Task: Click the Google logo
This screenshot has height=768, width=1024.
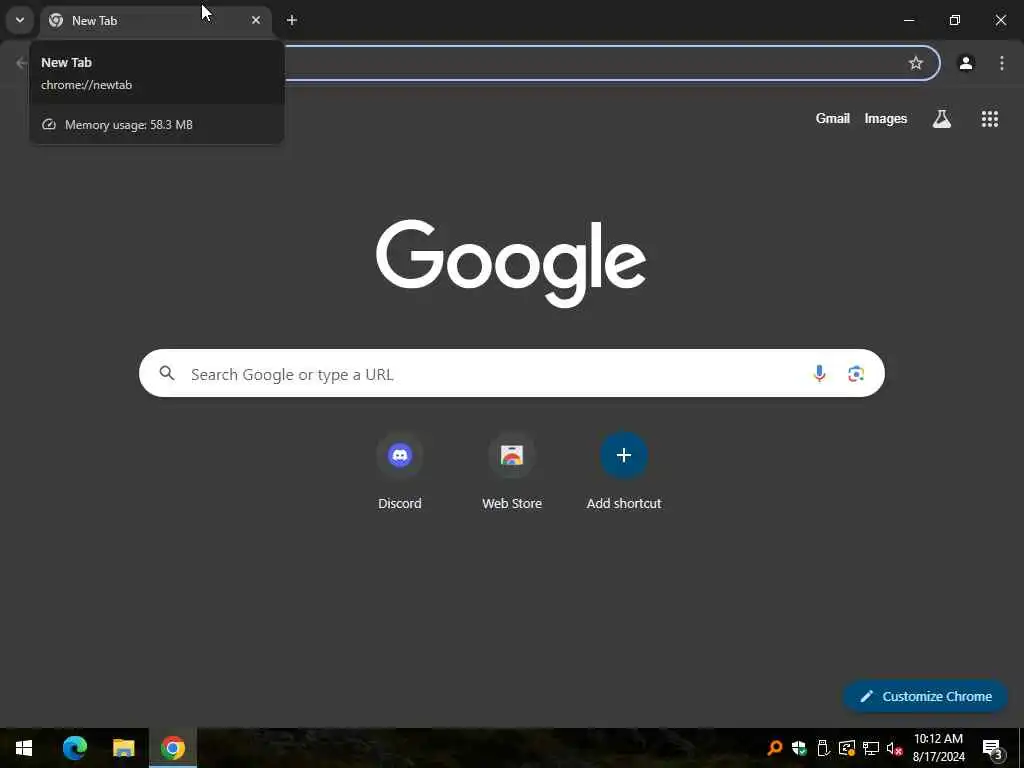Action: tap(511, 263)
